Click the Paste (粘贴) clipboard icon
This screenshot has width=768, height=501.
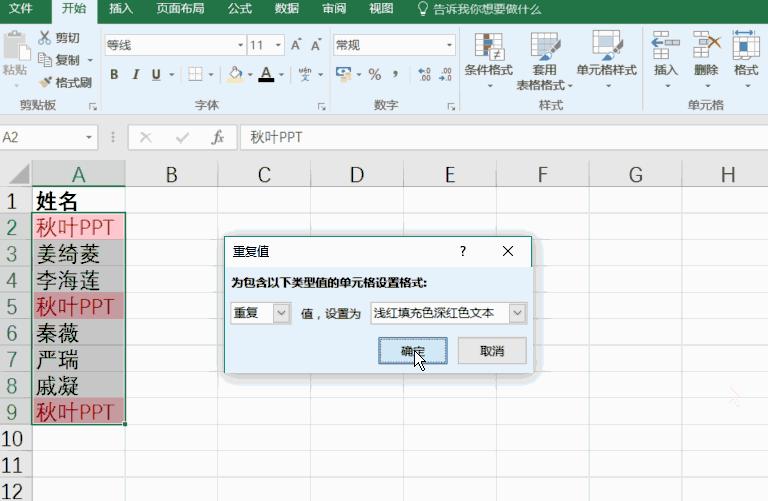coord(16,47)
